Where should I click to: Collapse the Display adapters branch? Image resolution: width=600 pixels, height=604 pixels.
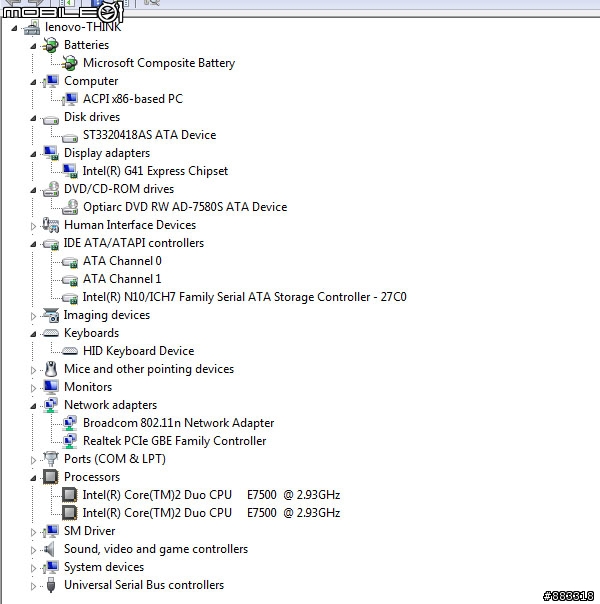coord(34,154)
